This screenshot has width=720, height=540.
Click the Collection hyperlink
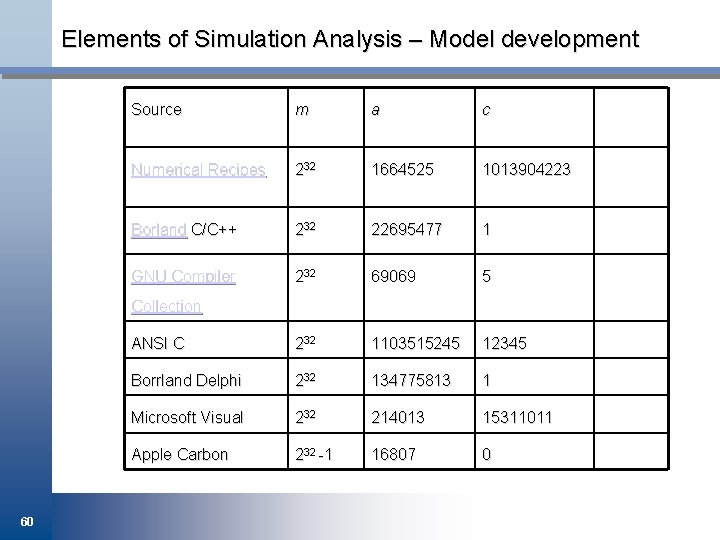(x=166, y=306)
